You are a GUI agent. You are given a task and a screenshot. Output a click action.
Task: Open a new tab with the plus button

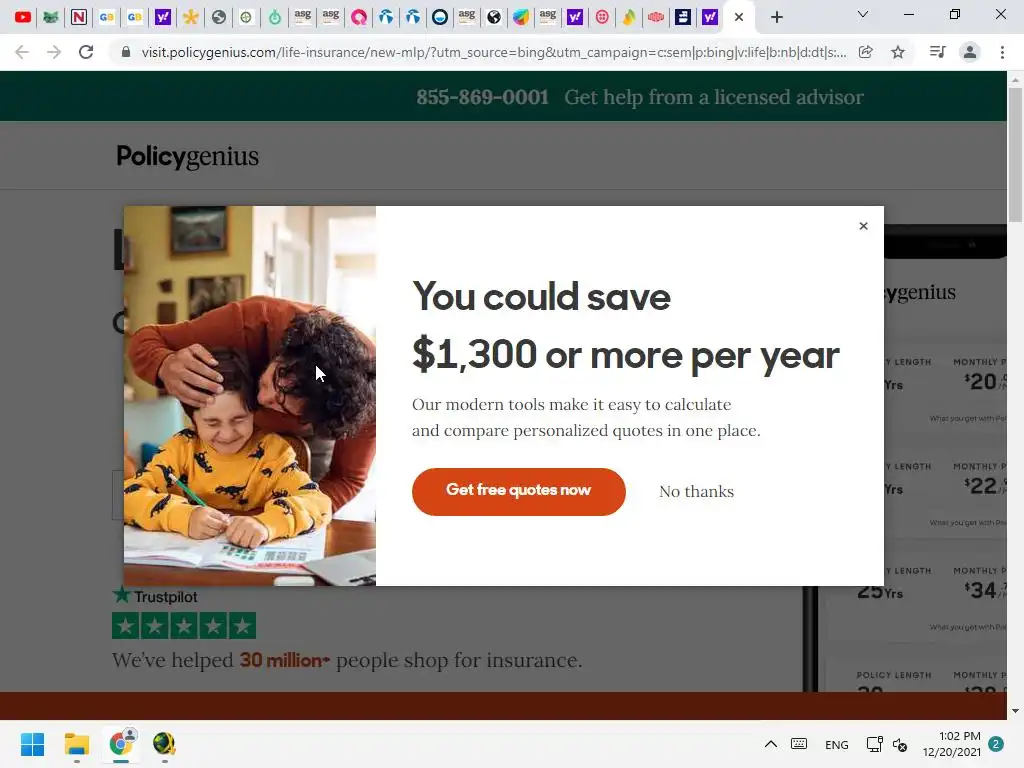click(776, 17)
